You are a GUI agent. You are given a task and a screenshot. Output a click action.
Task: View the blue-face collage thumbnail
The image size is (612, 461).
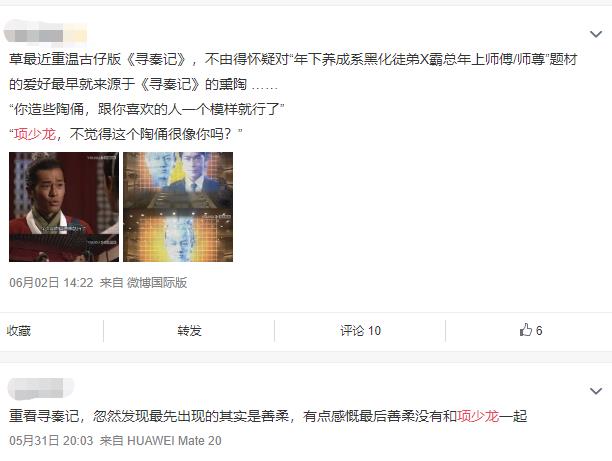click(178, 207)
